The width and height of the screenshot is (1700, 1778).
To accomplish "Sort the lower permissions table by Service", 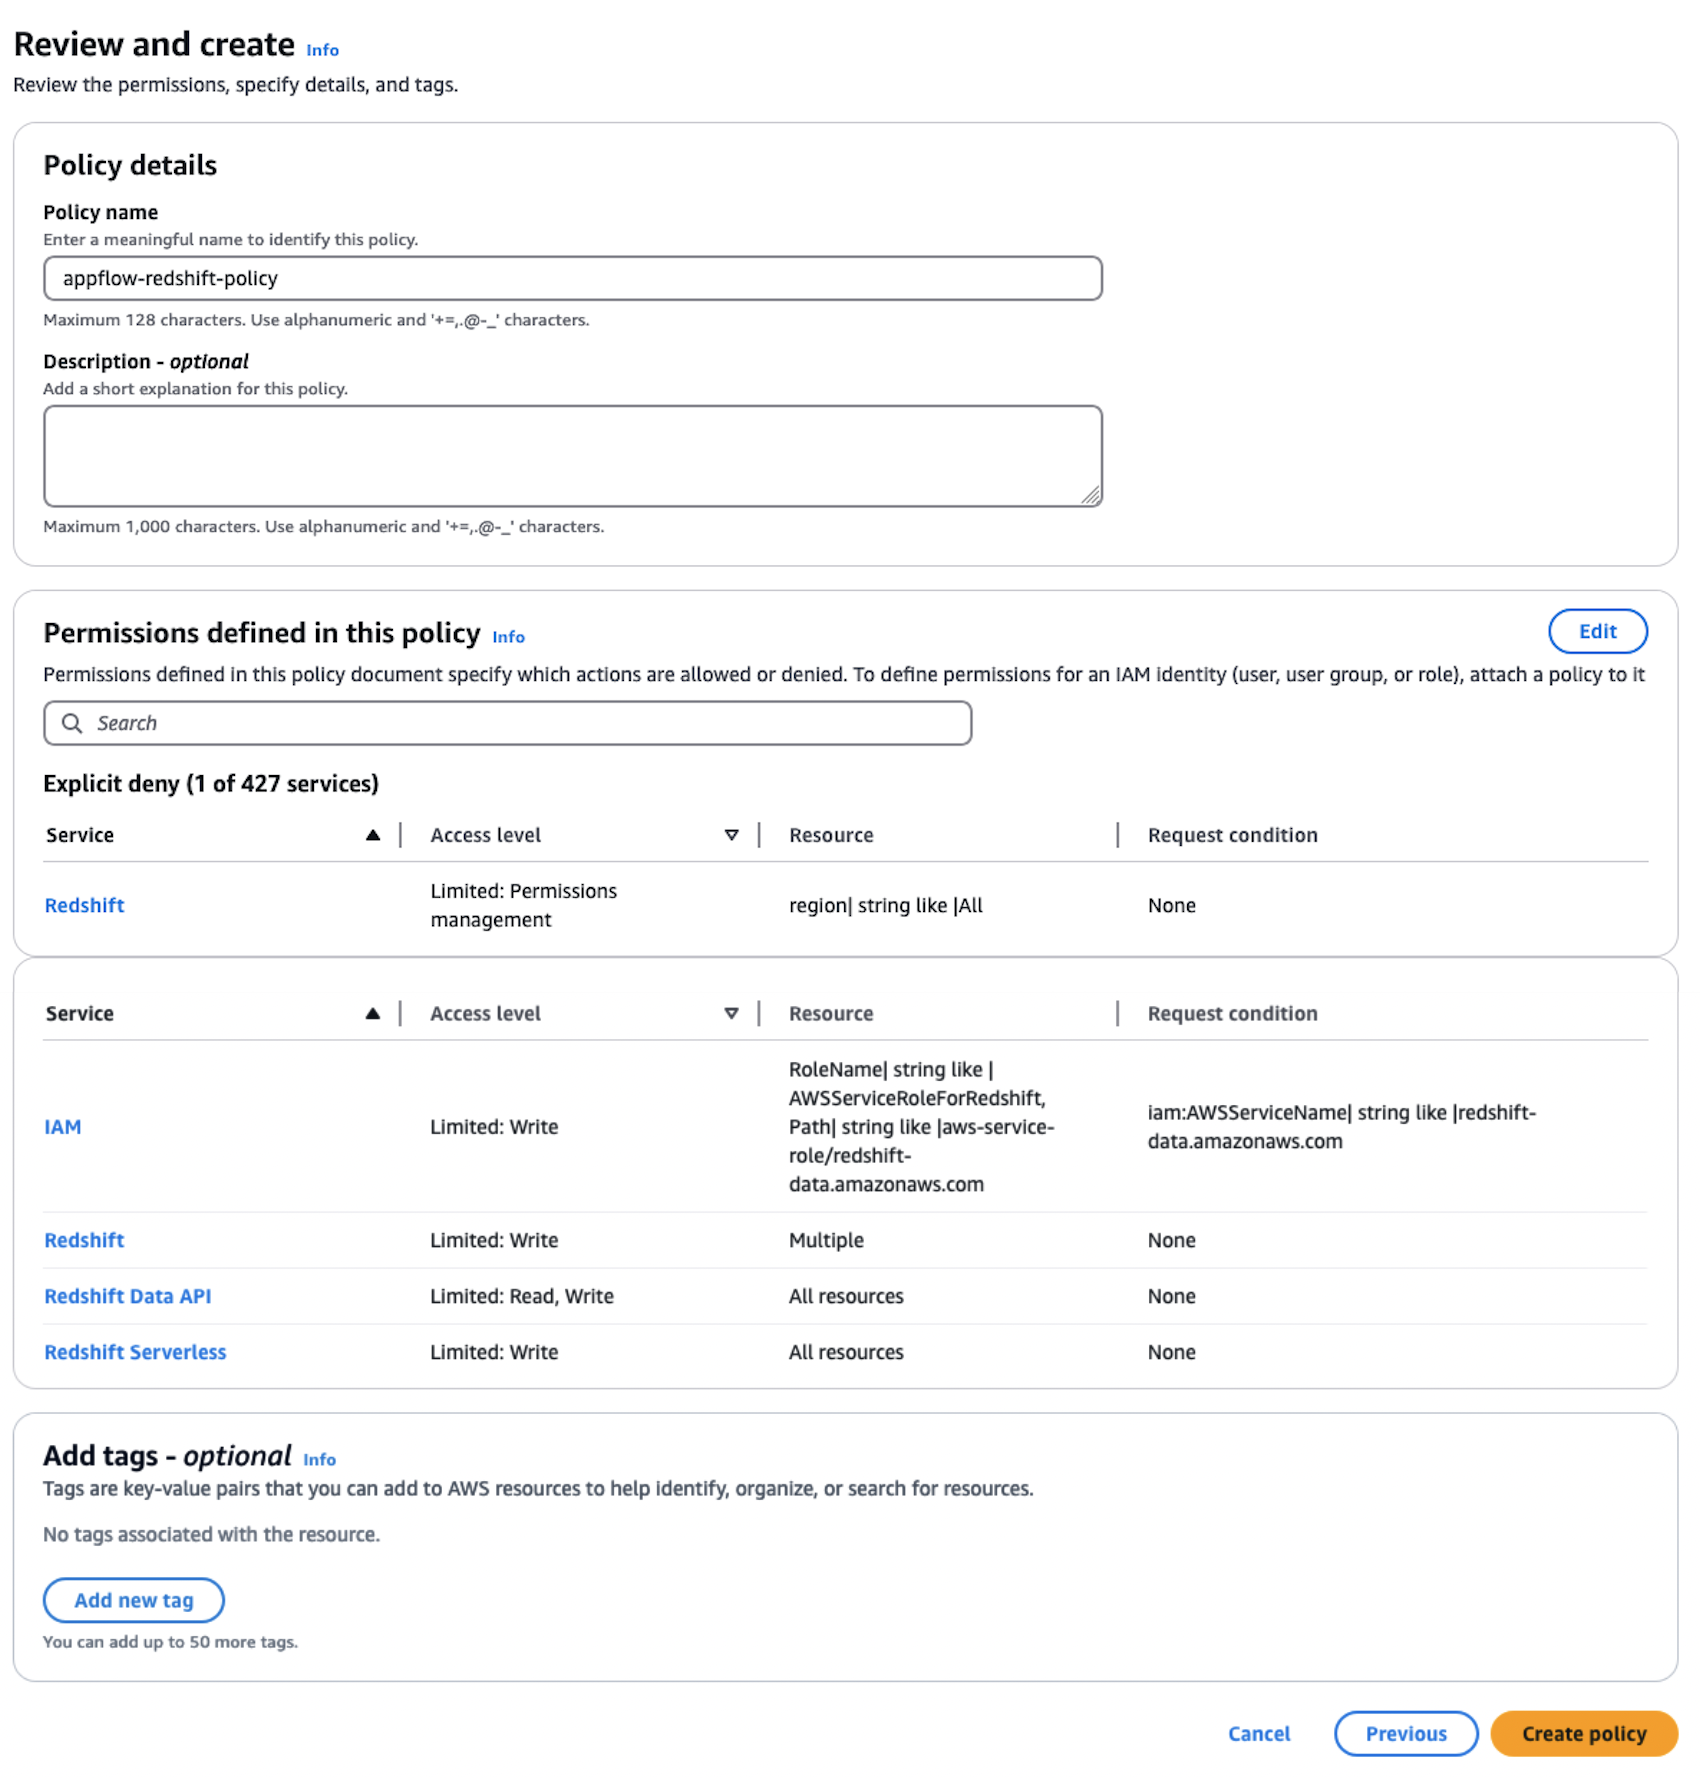I will 373,1013.
